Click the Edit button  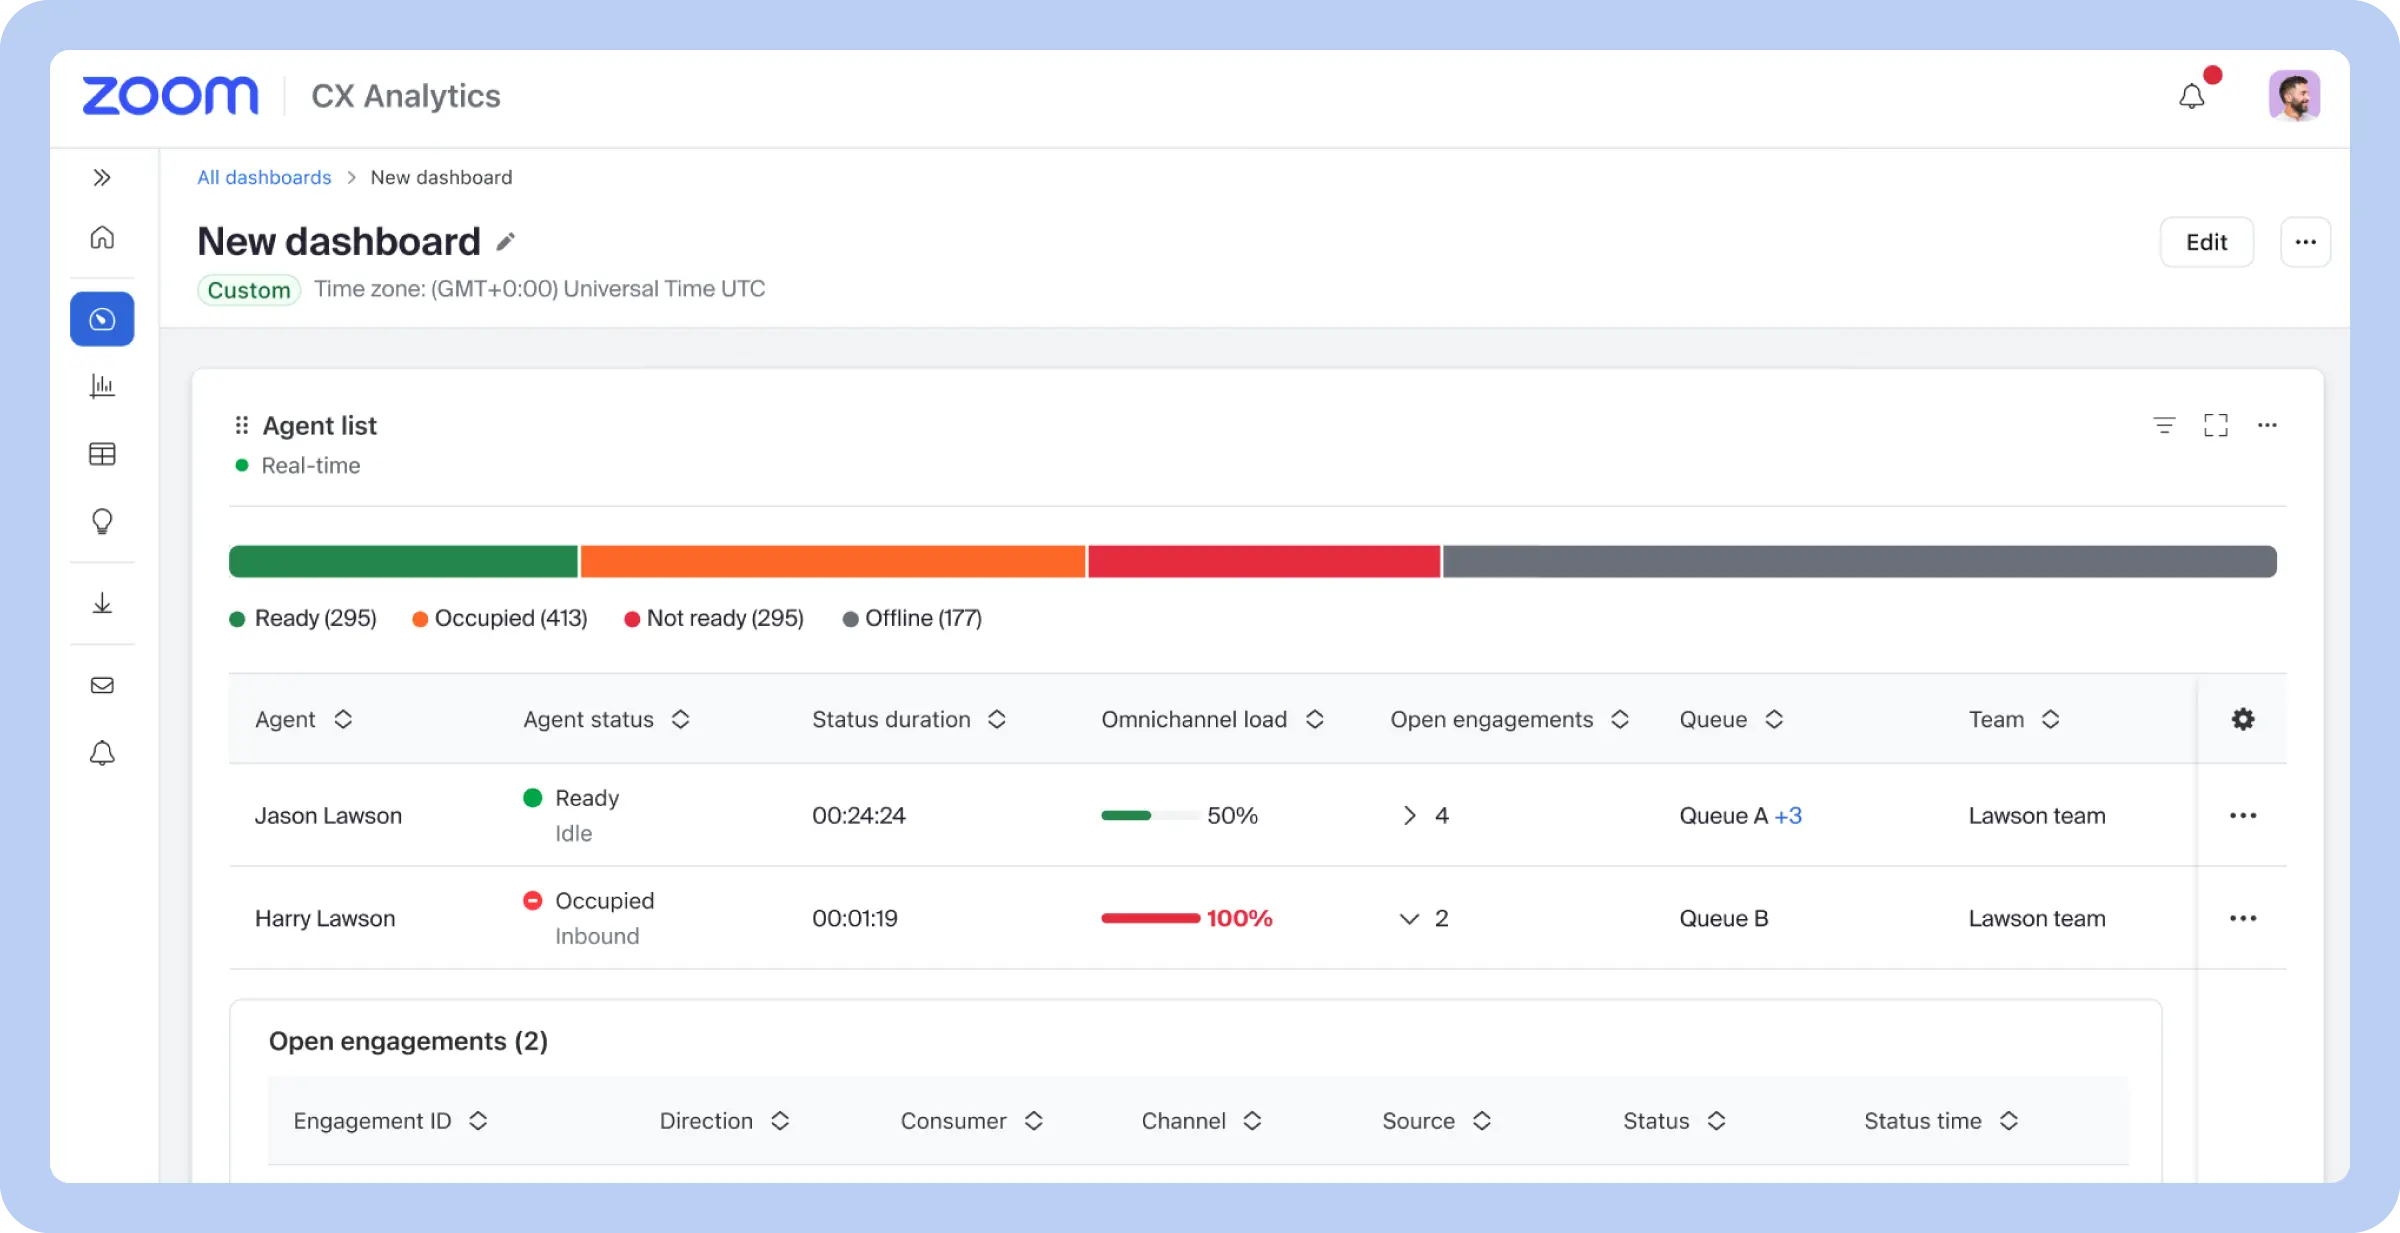click(2207, 241)
